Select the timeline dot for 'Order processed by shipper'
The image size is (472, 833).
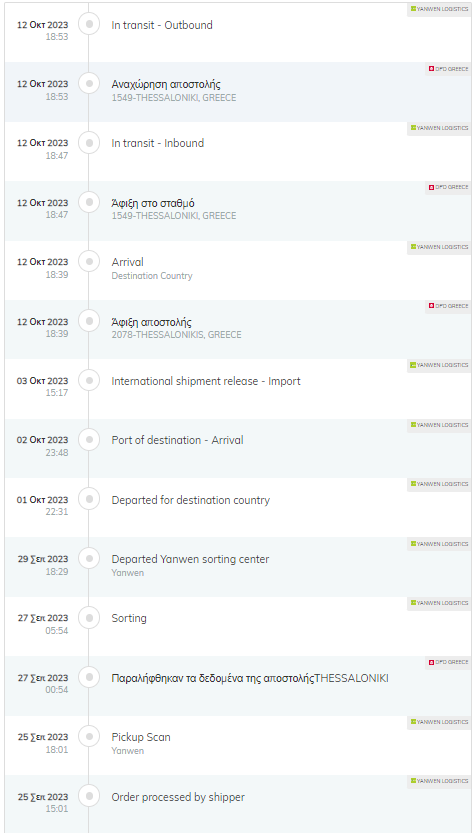[x=89, y=796]
